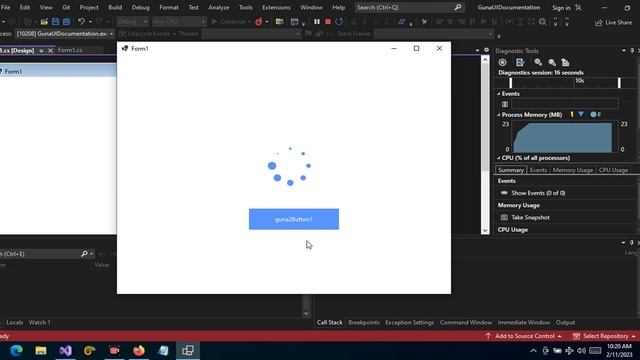640x360 pixels.
Task: Click the right diagnostics timeline selection handle
Action: click(x=619, y=83)
